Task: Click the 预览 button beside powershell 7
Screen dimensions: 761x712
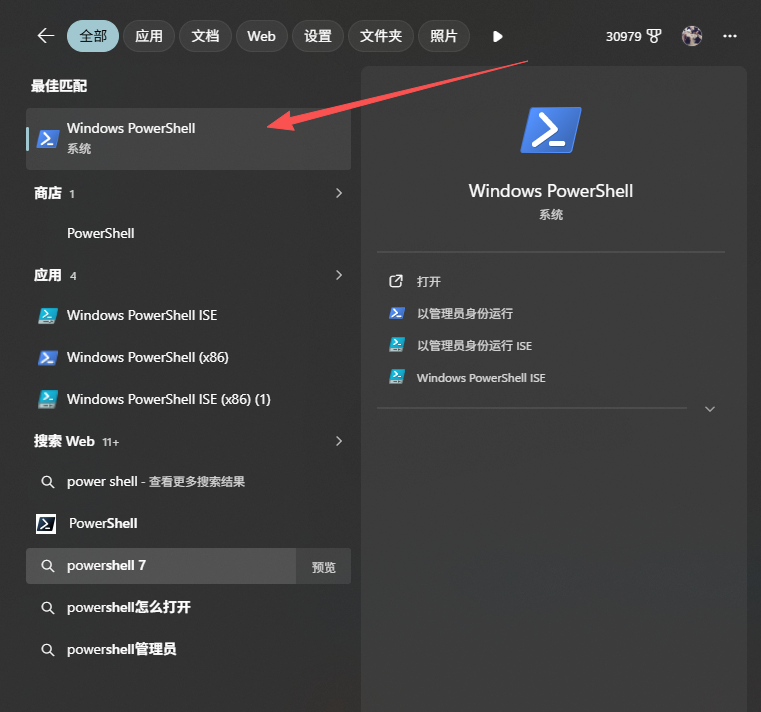Action: [324, 566]
